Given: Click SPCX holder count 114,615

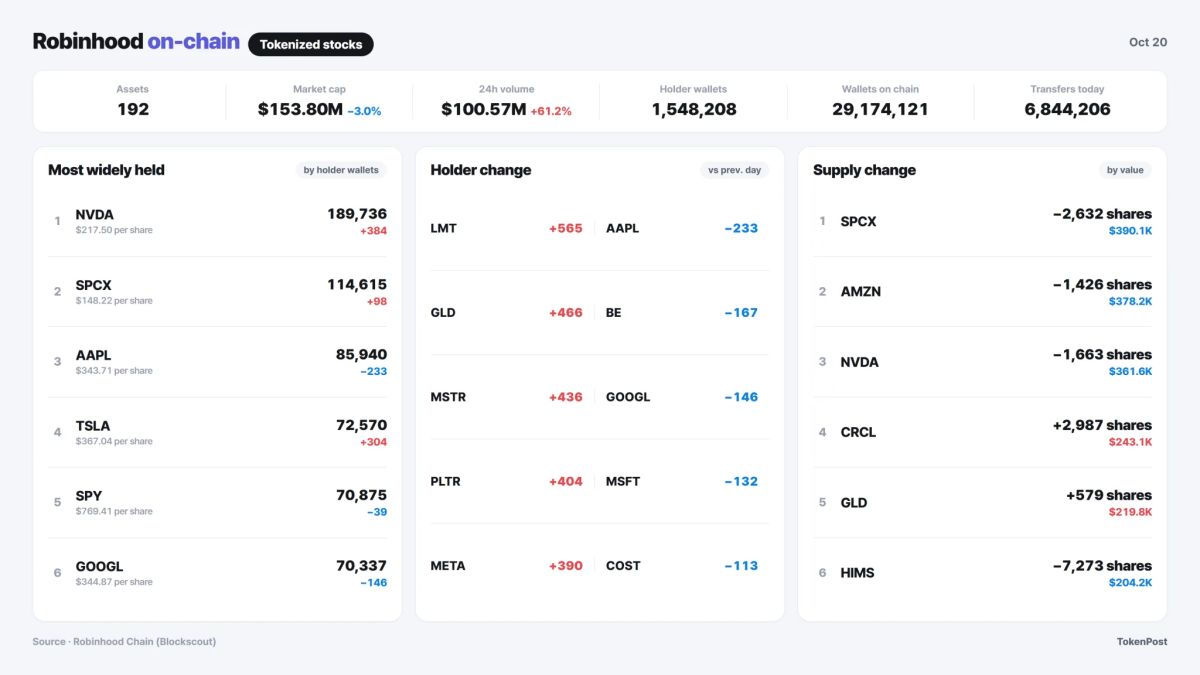Looking at the screenshot, I should [357, 284].
